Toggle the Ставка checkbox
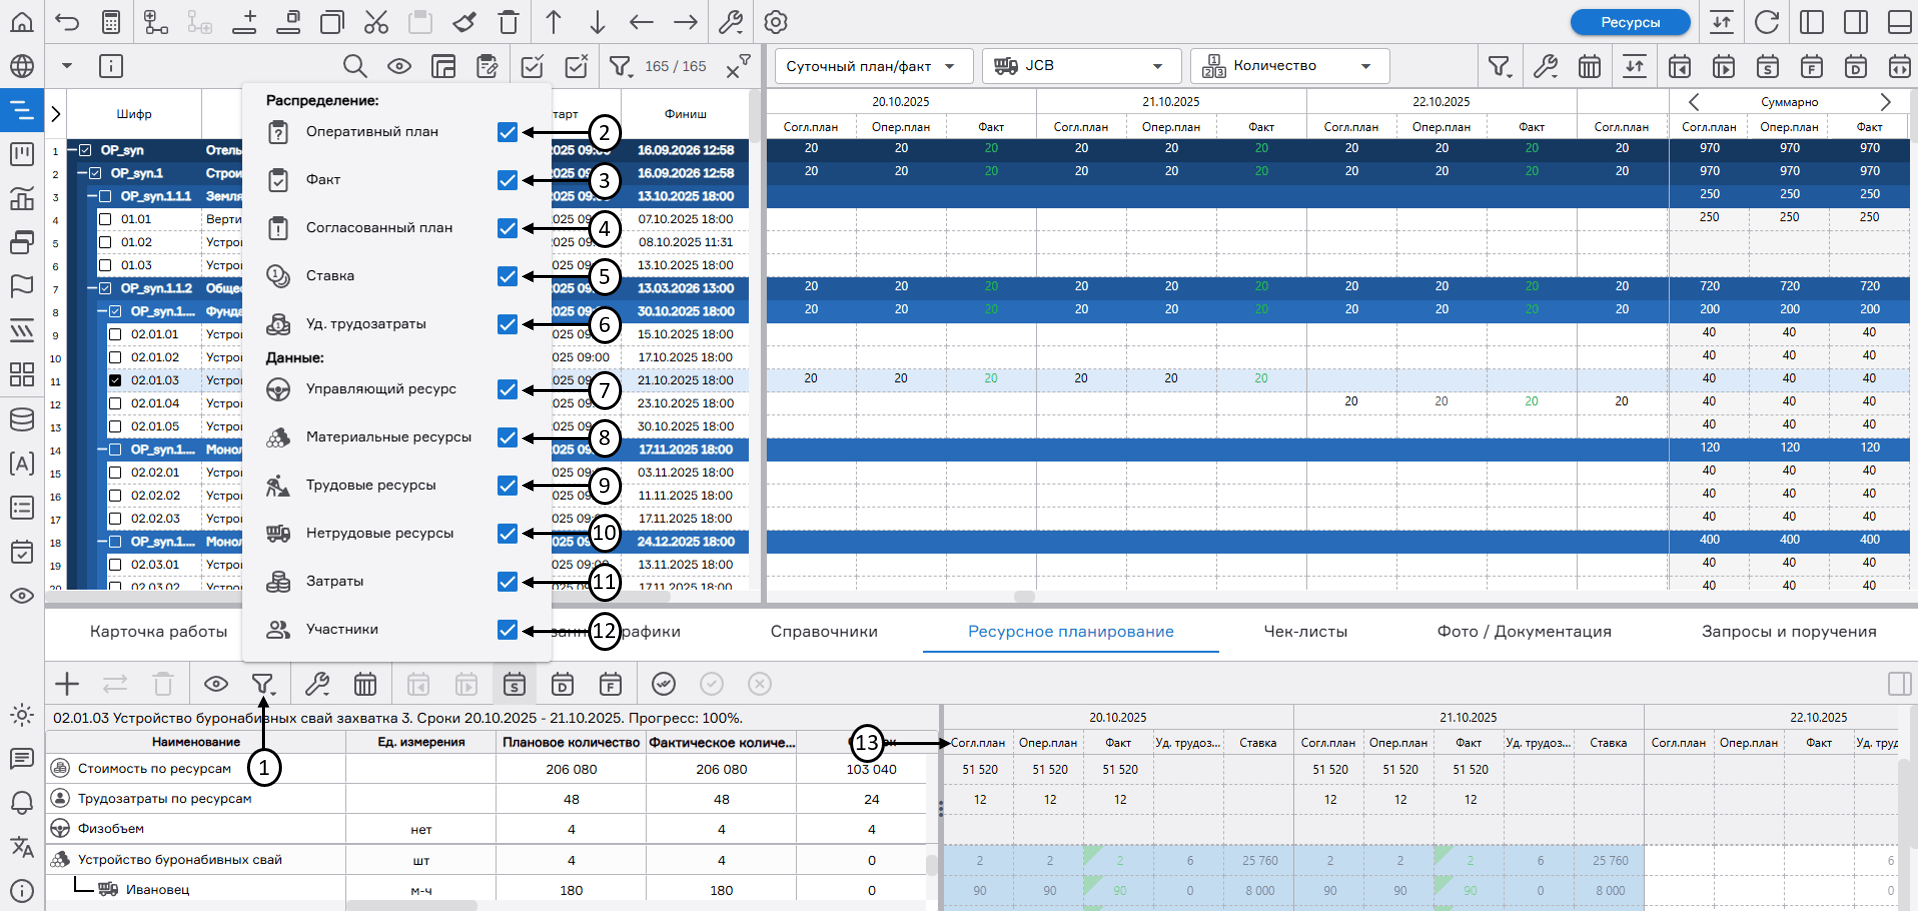This screenshot has width=1918, height=911. [507, 276]
